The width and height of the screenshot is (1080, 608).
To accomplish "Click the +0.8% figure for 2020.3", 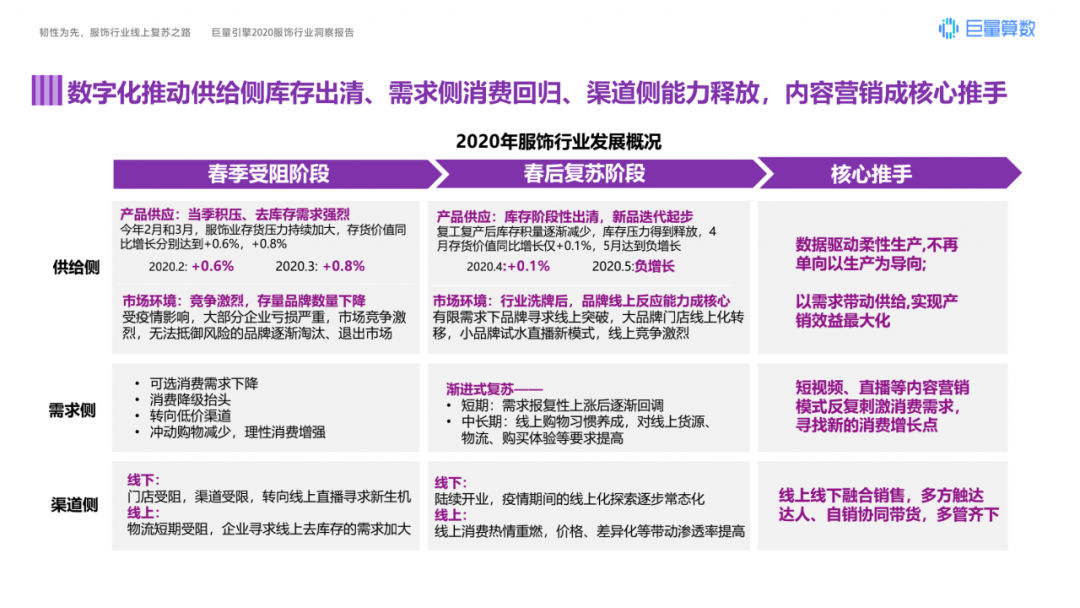I will point(342,266).
